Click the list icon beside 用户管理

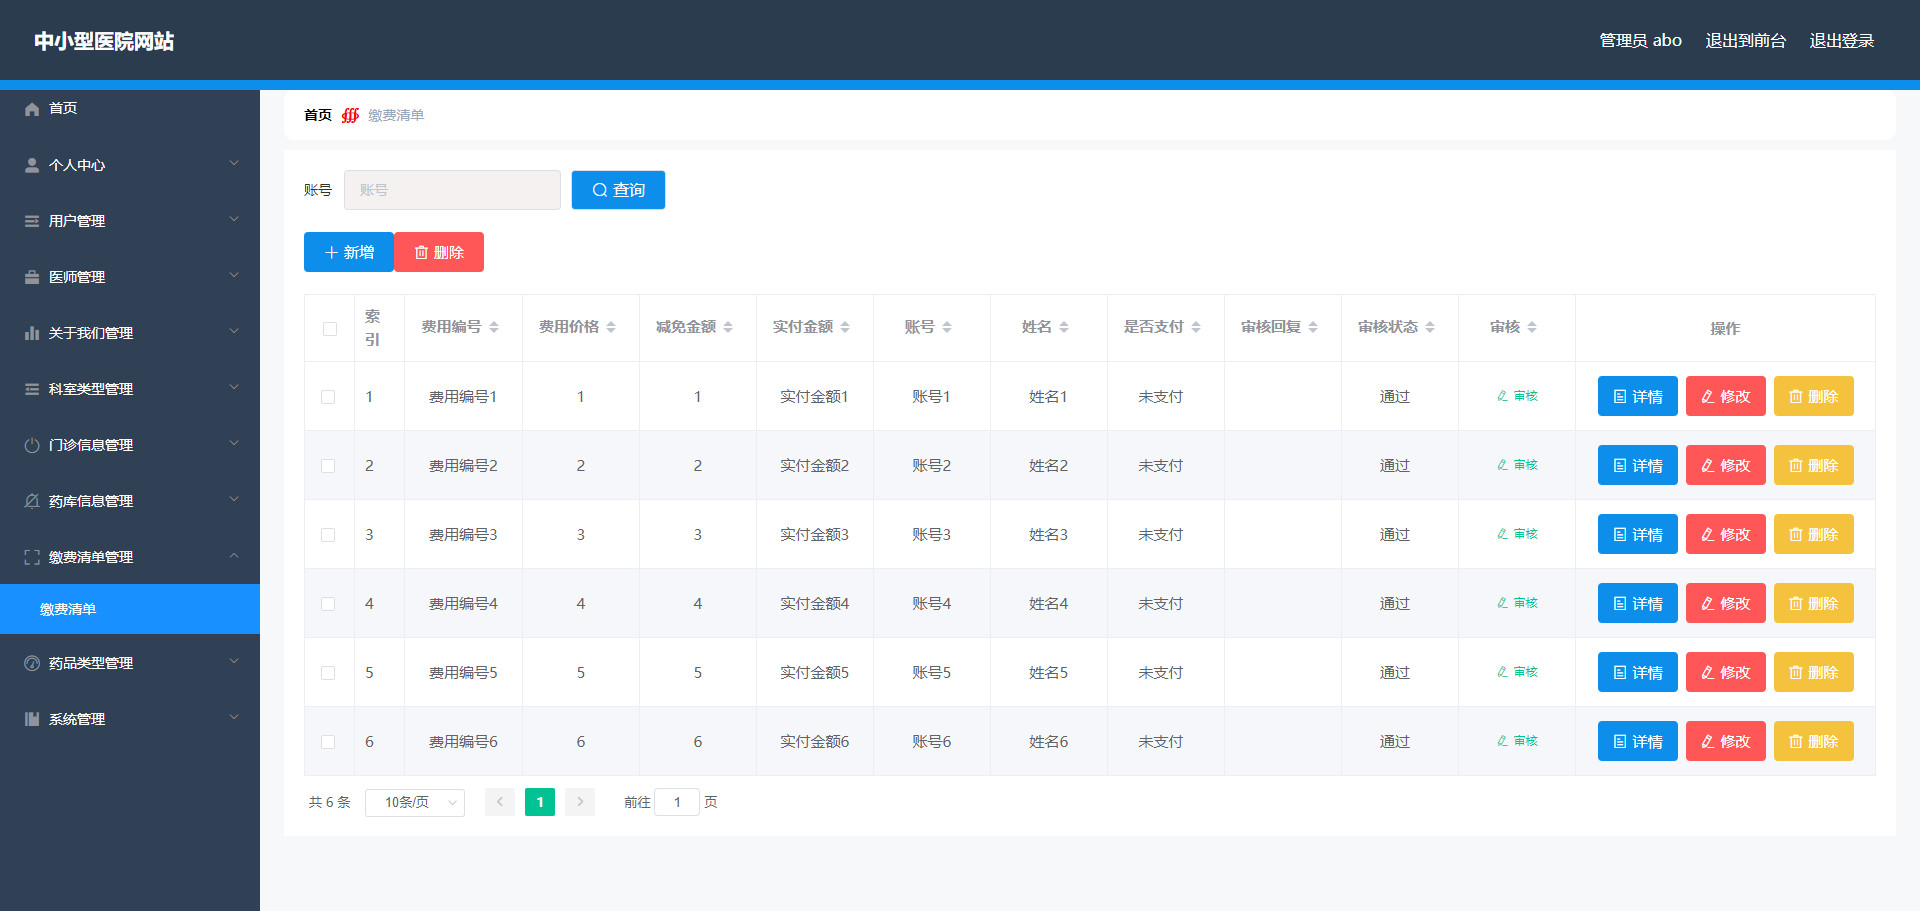tap(32, 221)
